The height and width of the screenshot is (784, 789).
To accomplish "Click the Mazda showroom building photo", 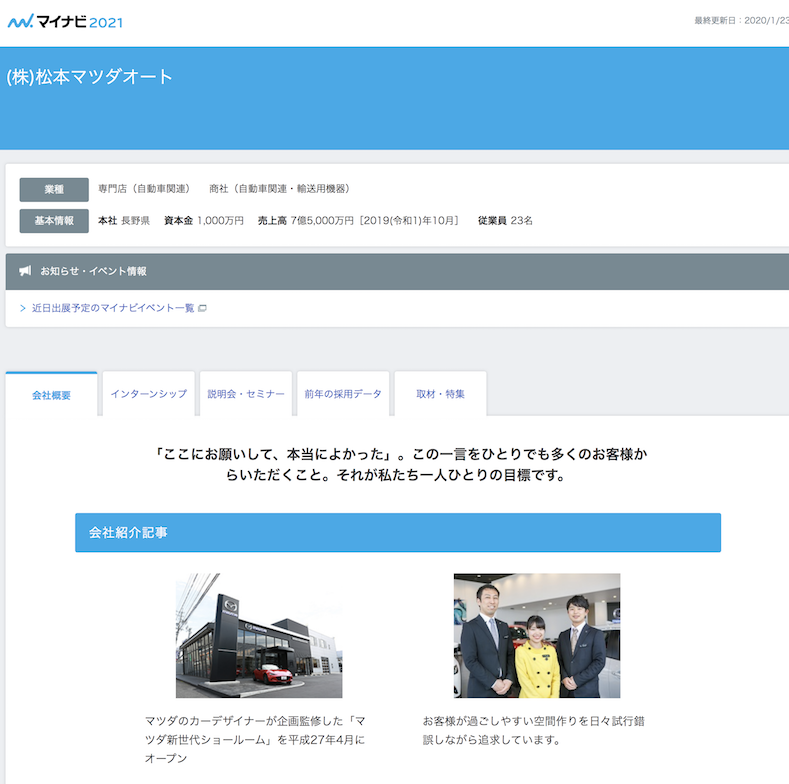I will [259, 635].
